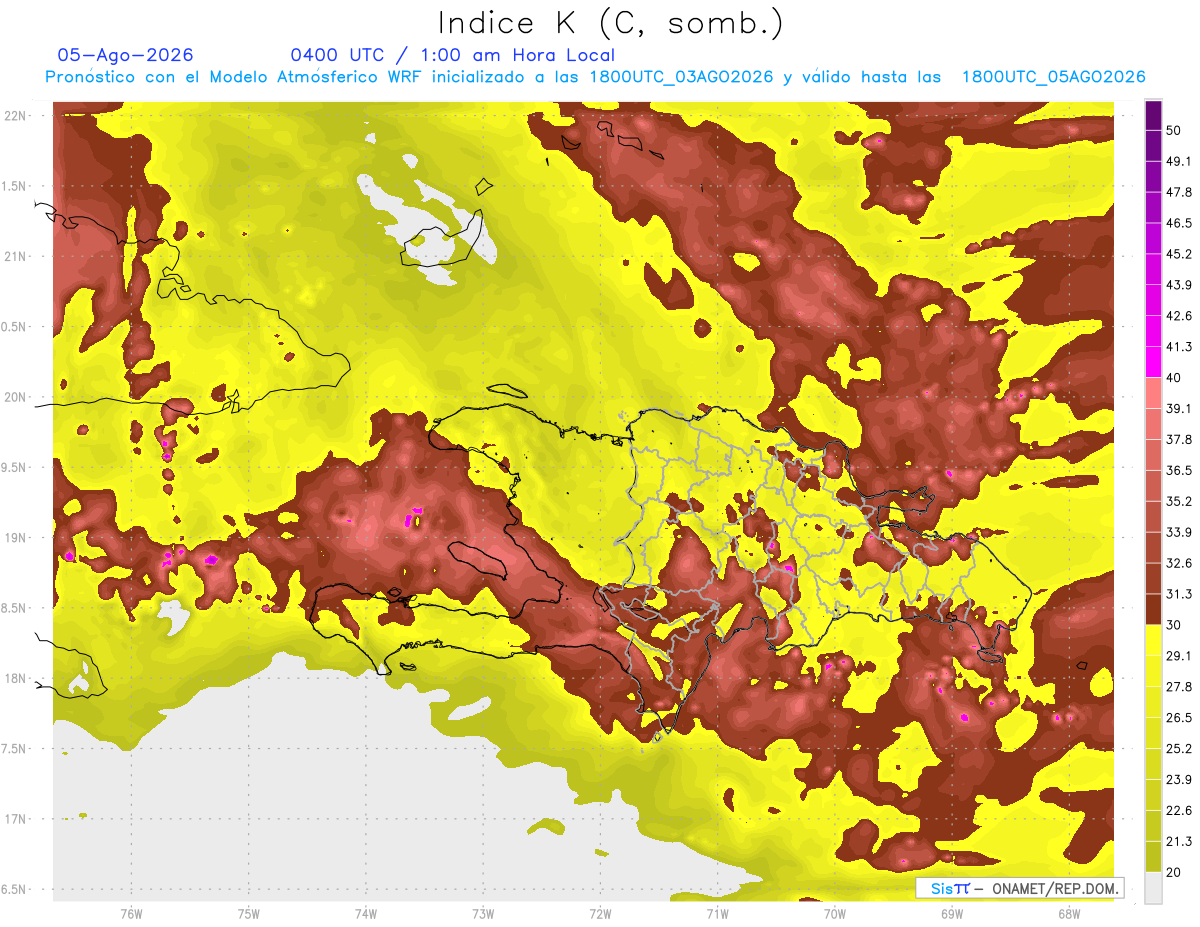Click the gray swatch below 20 on the colorbar
The height and width of the screenshot is (927, 1200).
pos(1154,887)
